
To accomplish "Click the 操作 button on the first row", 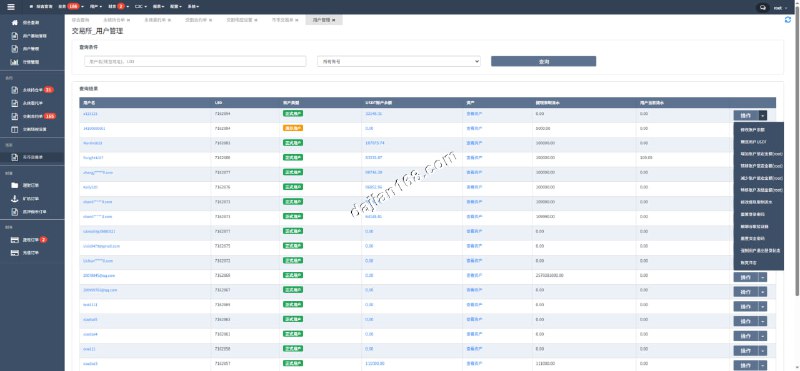I will pyautogui.click(x=746, y=115).
